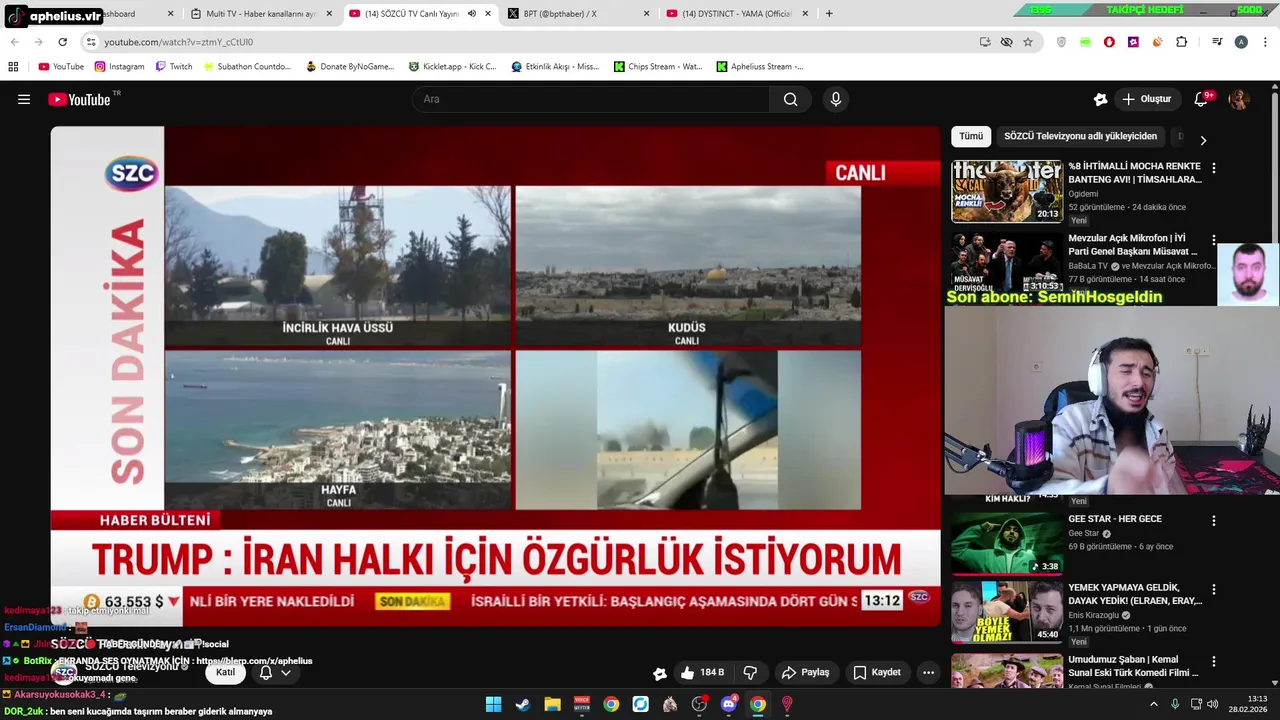Click the sparkle icon beside Oluştur
Viewport: 1280px width, 720px height.
[1100, 99]
